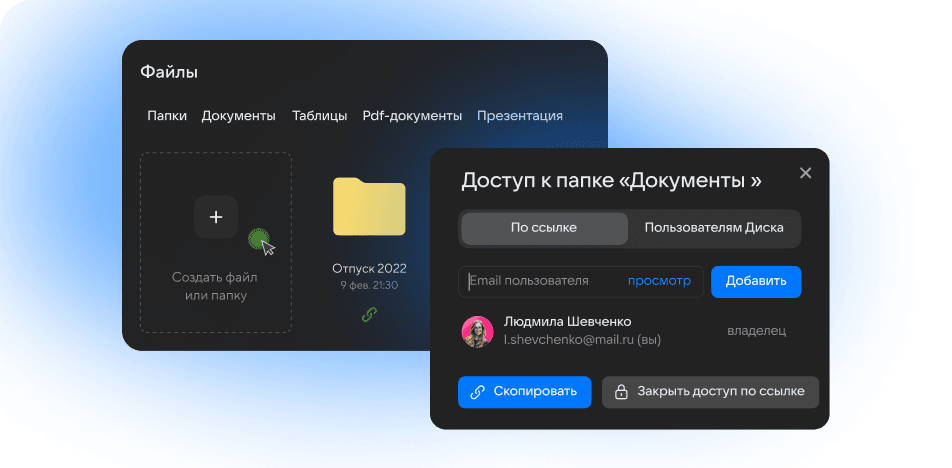The image size is (952, 468).
Task: Click the dialog title Доступ к папке «Документы»
Action: pos(611,181)
